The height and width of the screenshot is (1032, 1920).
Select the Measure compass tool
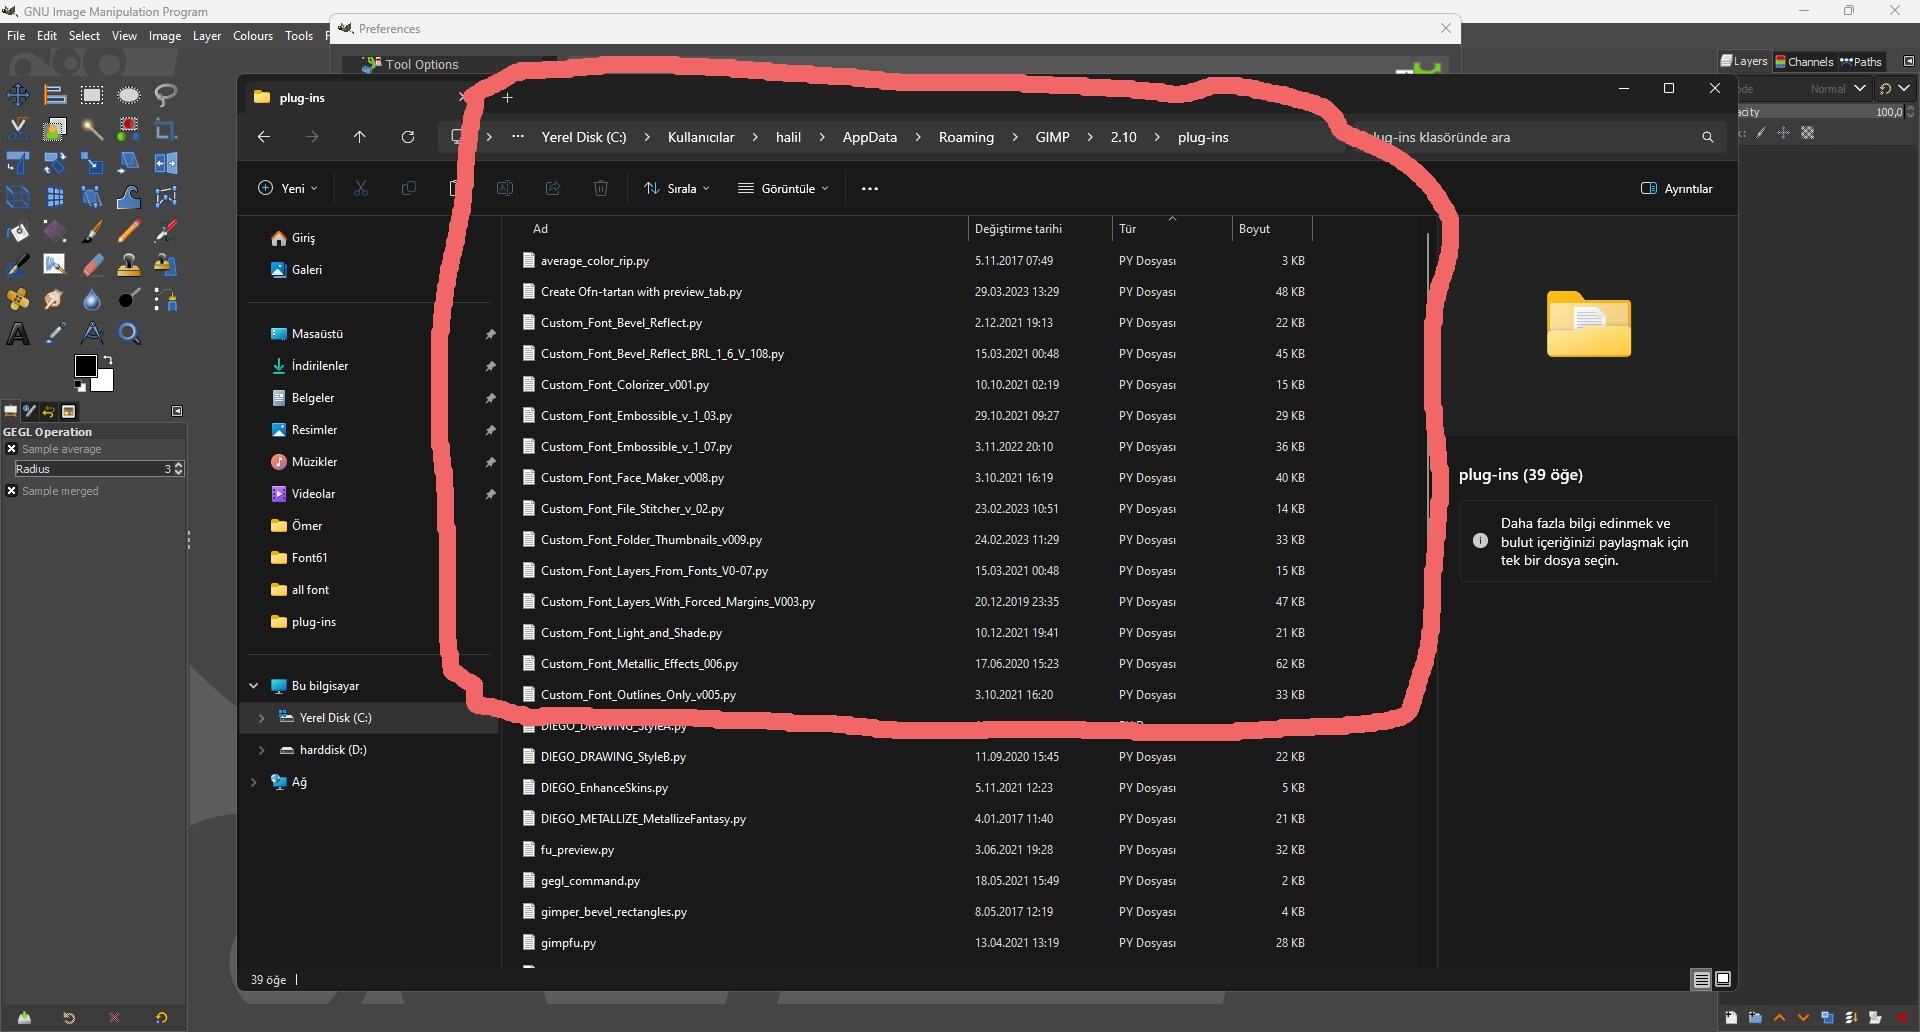point(92,333)
